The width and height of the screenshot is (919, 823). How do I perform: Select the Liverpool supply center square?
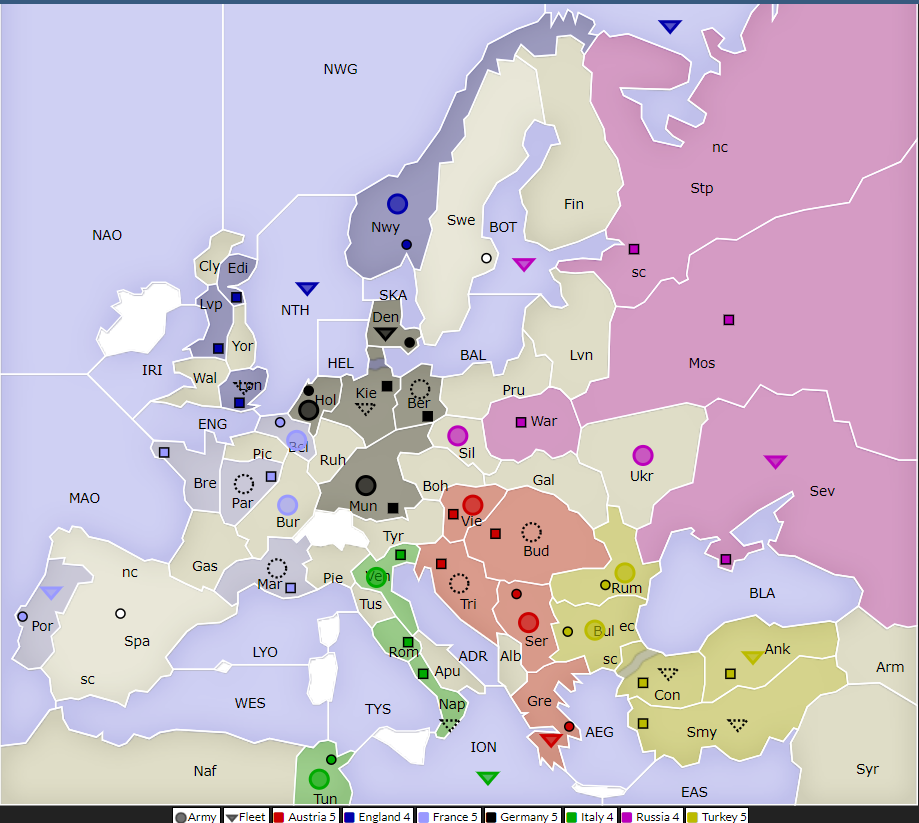pos(218,348)
